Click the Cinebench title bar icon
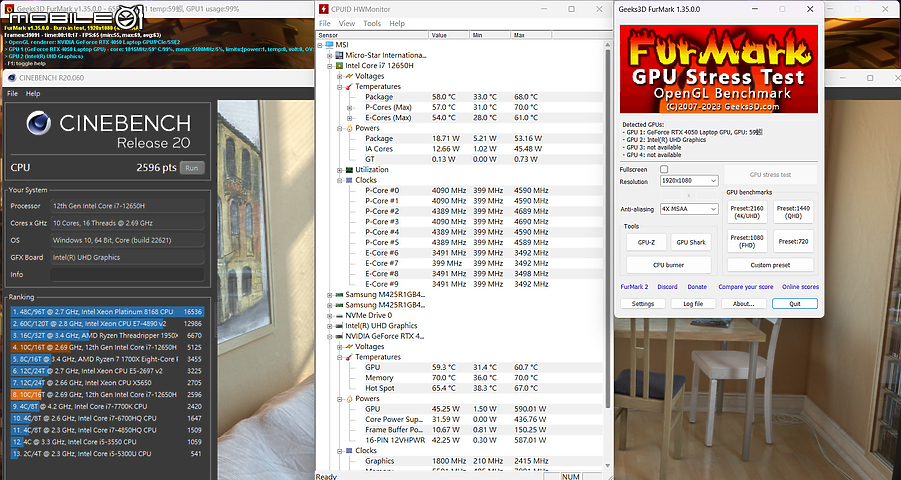Screen dimensions: 901x480 (11, 78)
